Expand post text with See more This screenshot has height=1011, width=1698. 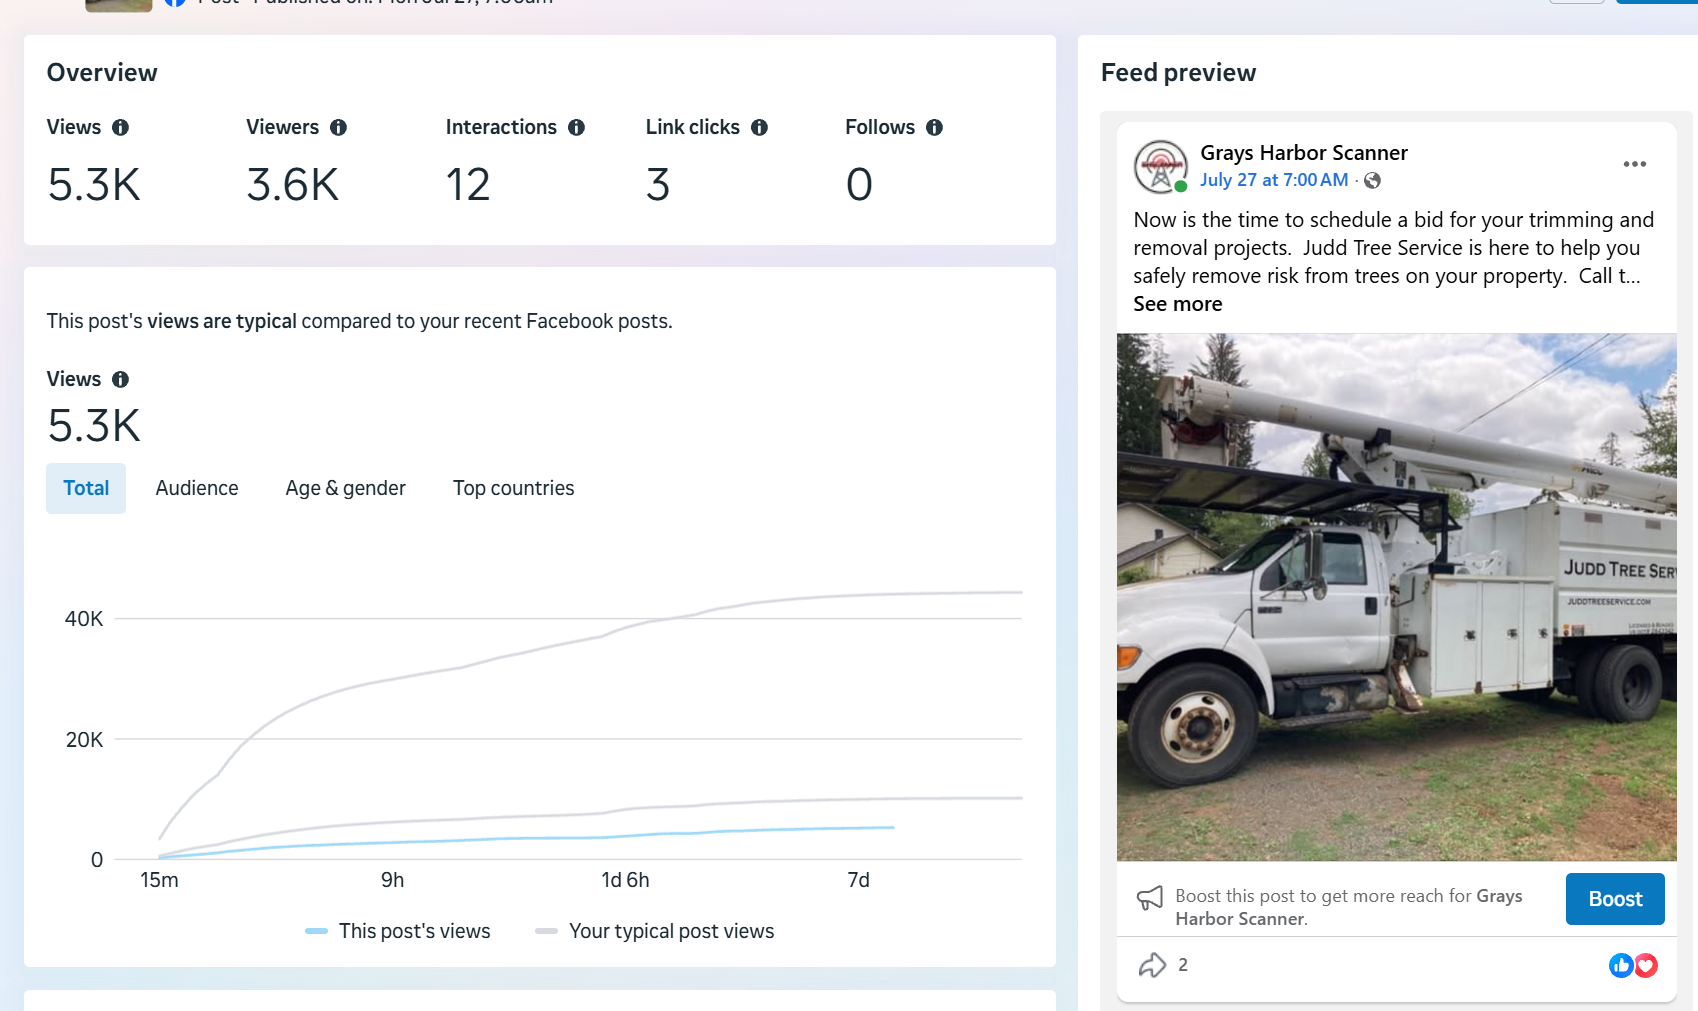click(1177, 304)
